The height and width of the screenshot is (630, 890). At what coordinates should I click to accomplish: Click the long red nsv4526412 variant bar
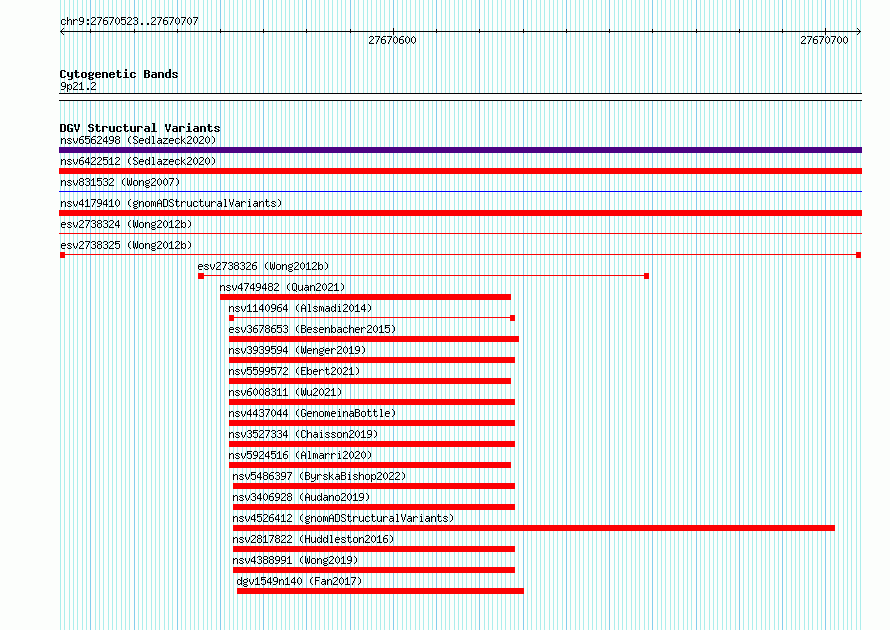tap(534, 528)
